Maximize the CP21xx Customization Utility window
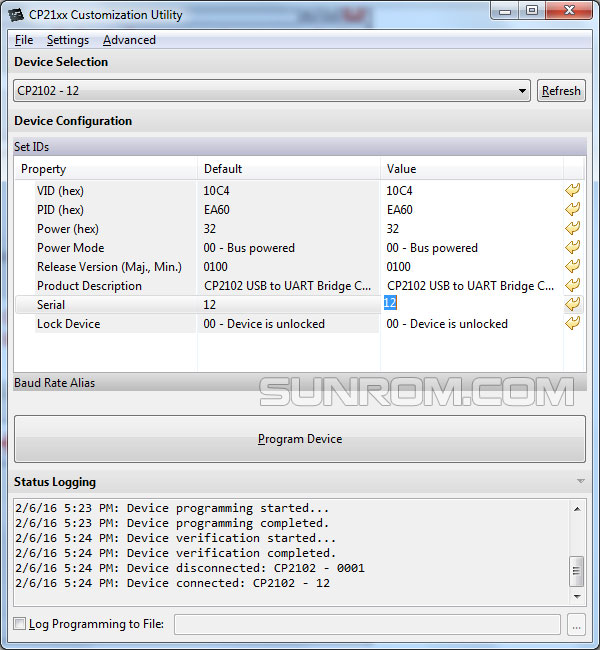The image size is (600, 650). 532,11
